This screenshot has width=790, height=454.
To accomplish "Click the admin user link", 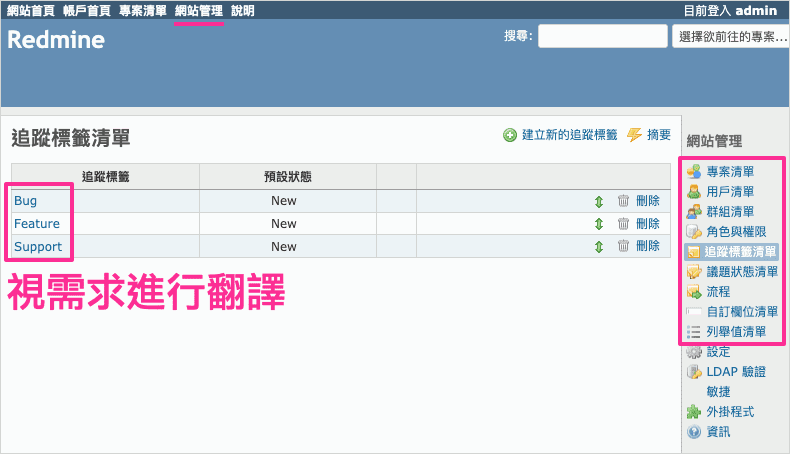I will (756, 11).
